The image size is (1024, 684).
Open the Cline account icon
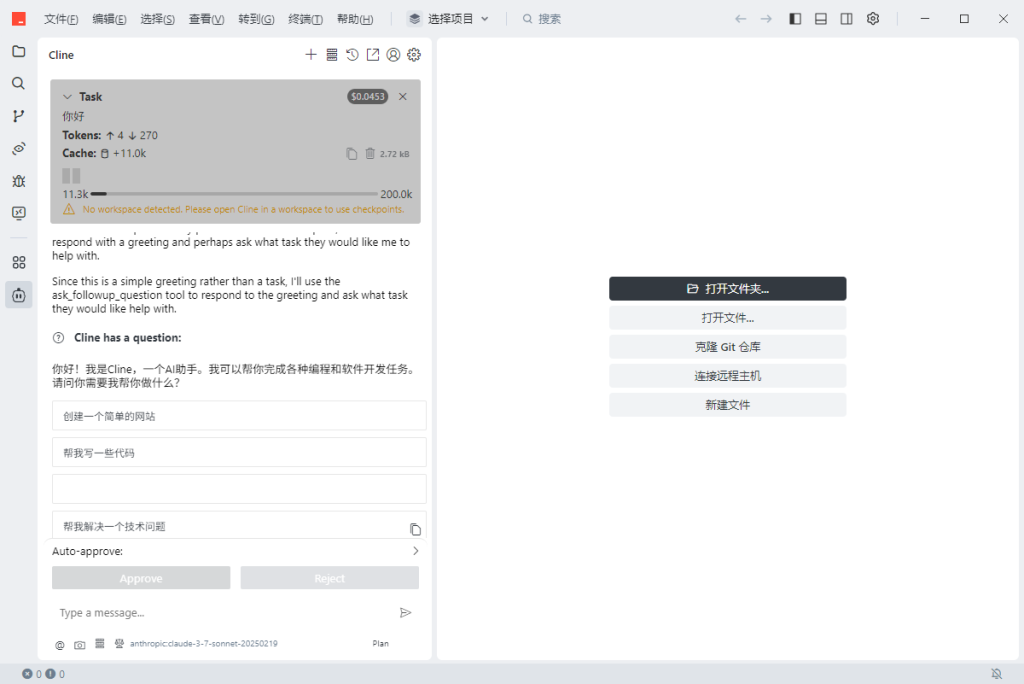393,55
